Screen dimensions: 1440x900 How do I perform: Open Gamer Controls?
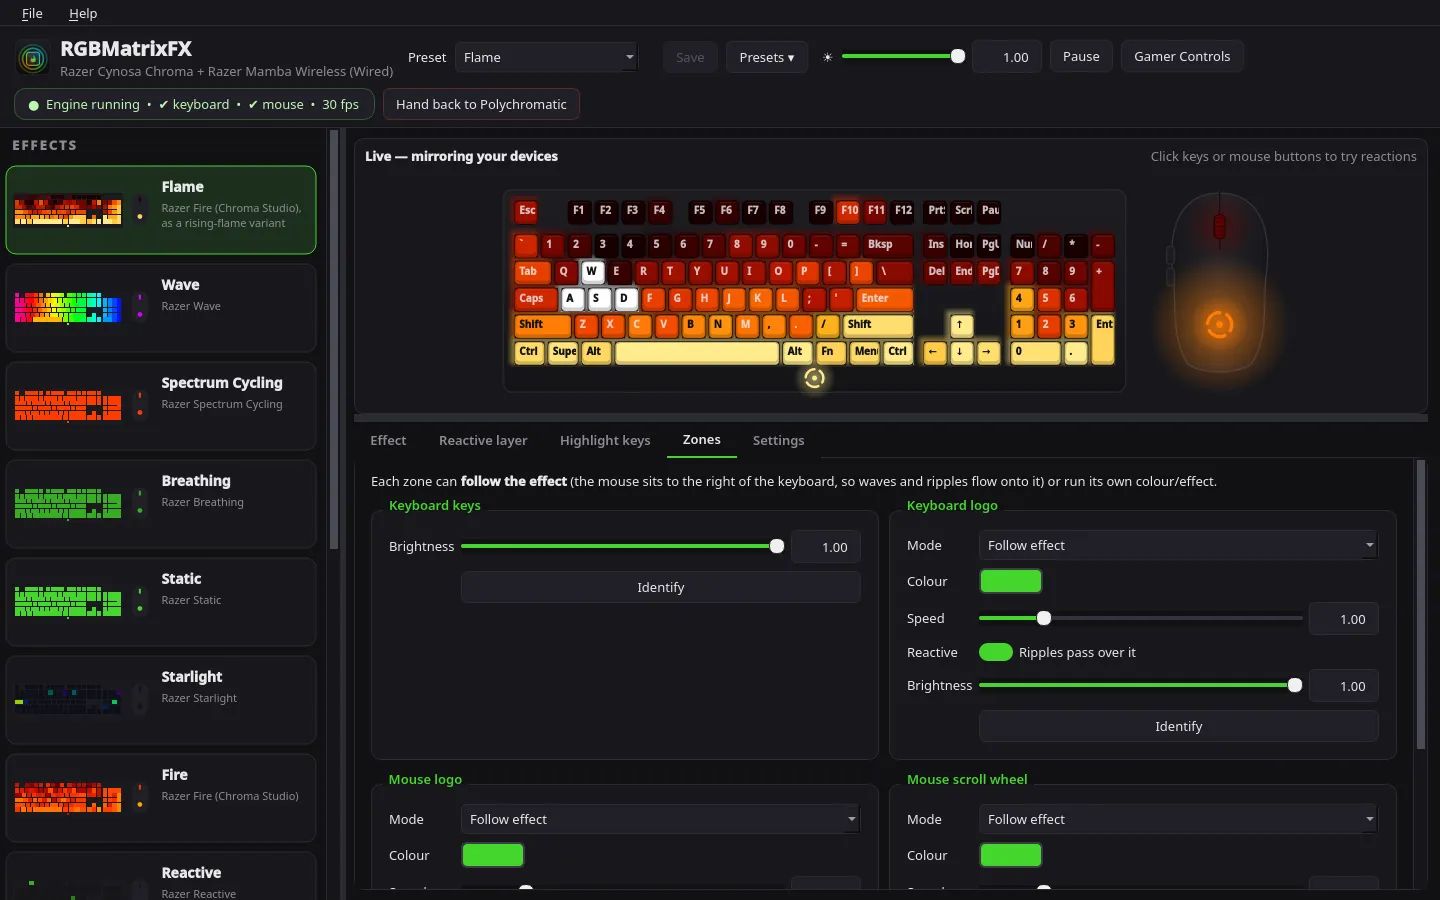tap(1182, 57)
